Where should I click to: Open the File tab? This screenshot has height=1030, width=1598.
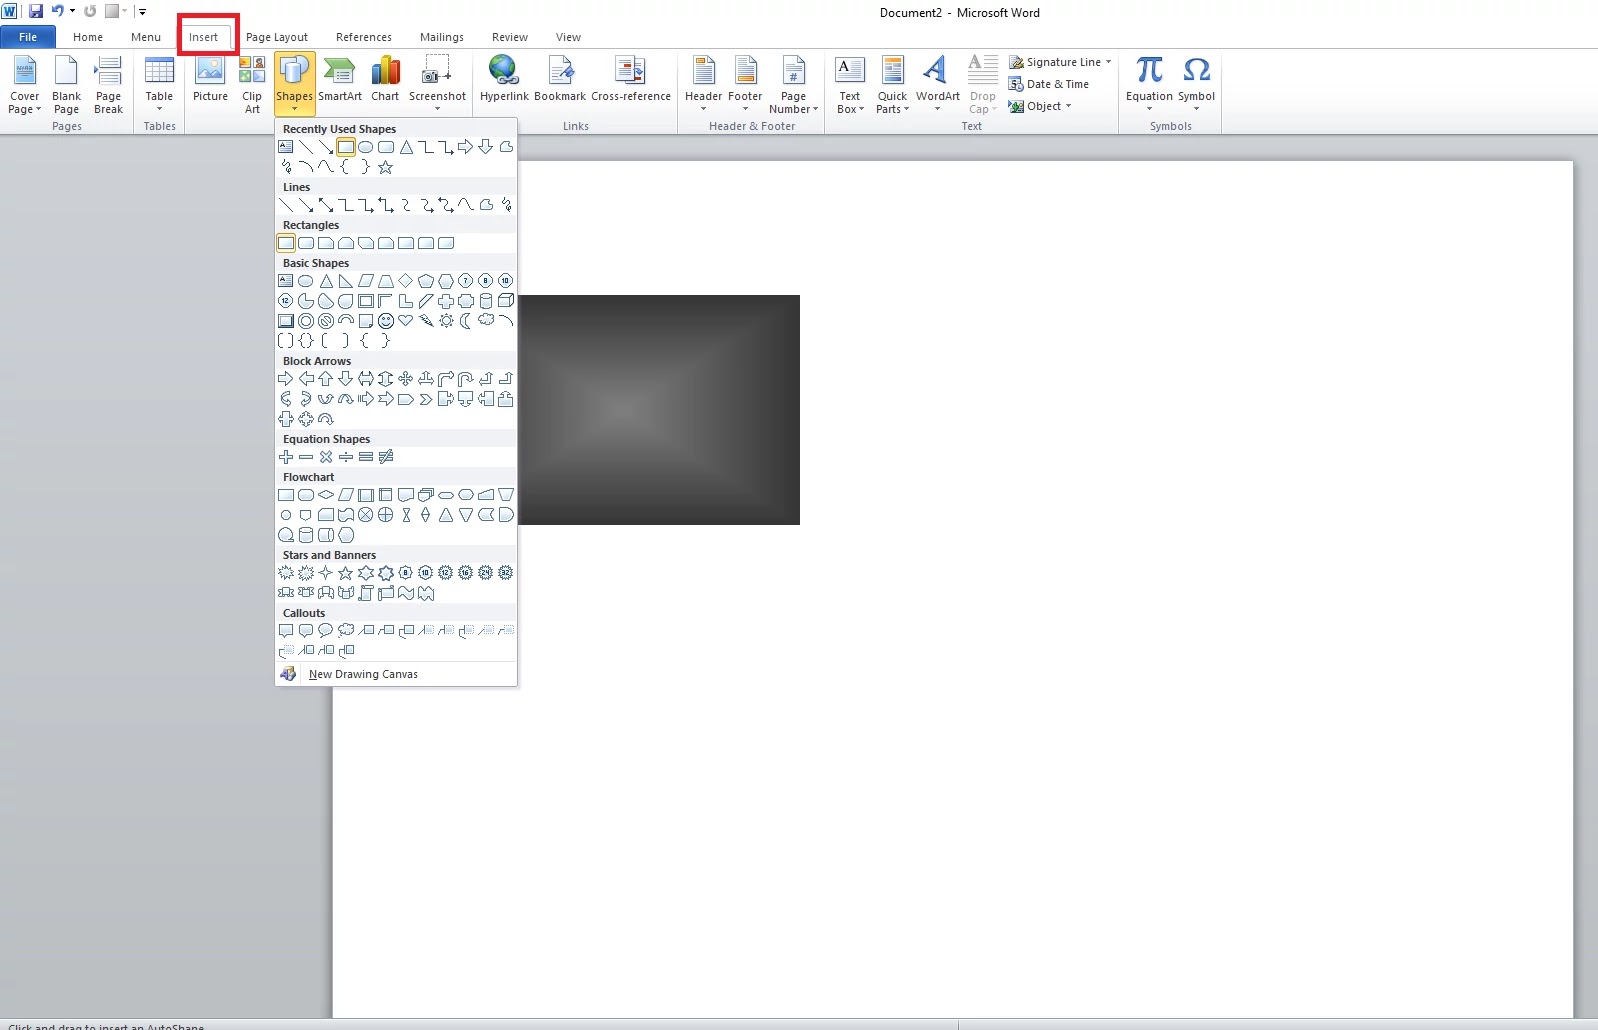point(28,37)
